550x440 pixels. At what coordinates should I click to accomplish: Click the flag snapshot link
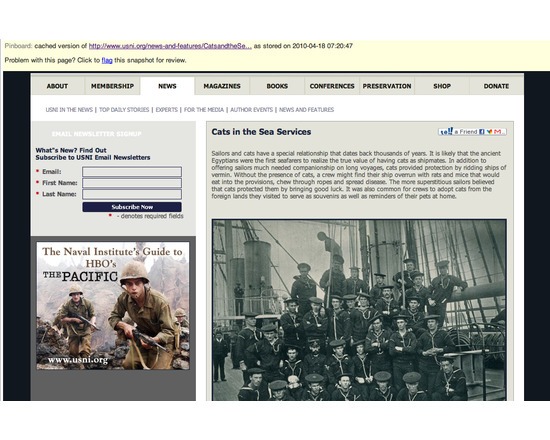point(107,60)
